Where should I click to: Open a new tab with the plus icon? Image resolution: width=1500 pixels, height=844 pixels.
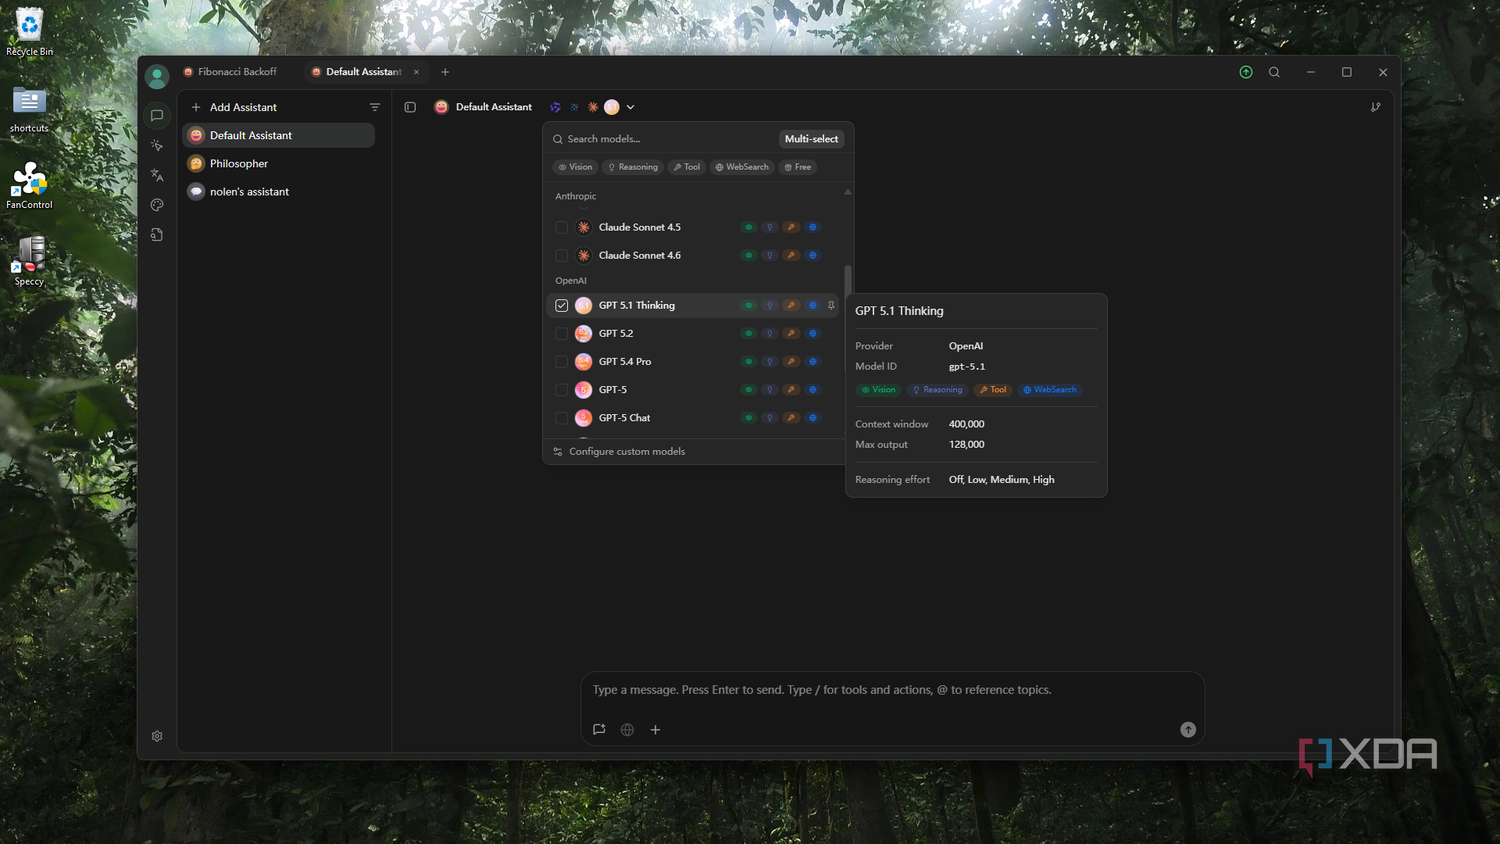pyautogui.click(x=445, y=72)
